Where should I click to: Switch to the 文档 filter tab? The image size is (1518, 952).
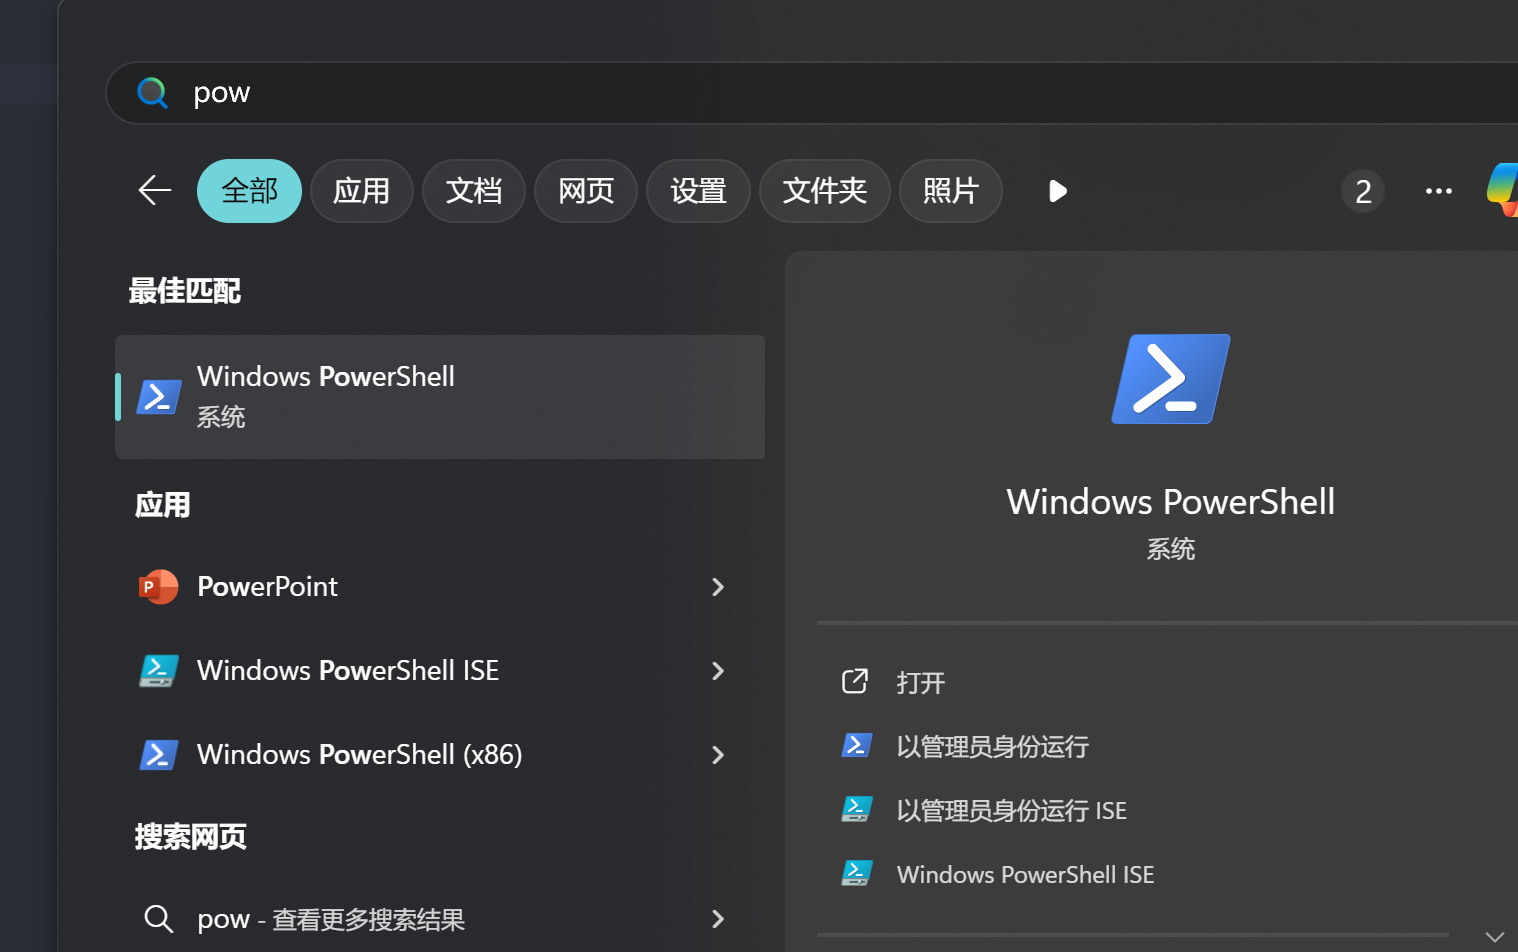tap(473, 191)
